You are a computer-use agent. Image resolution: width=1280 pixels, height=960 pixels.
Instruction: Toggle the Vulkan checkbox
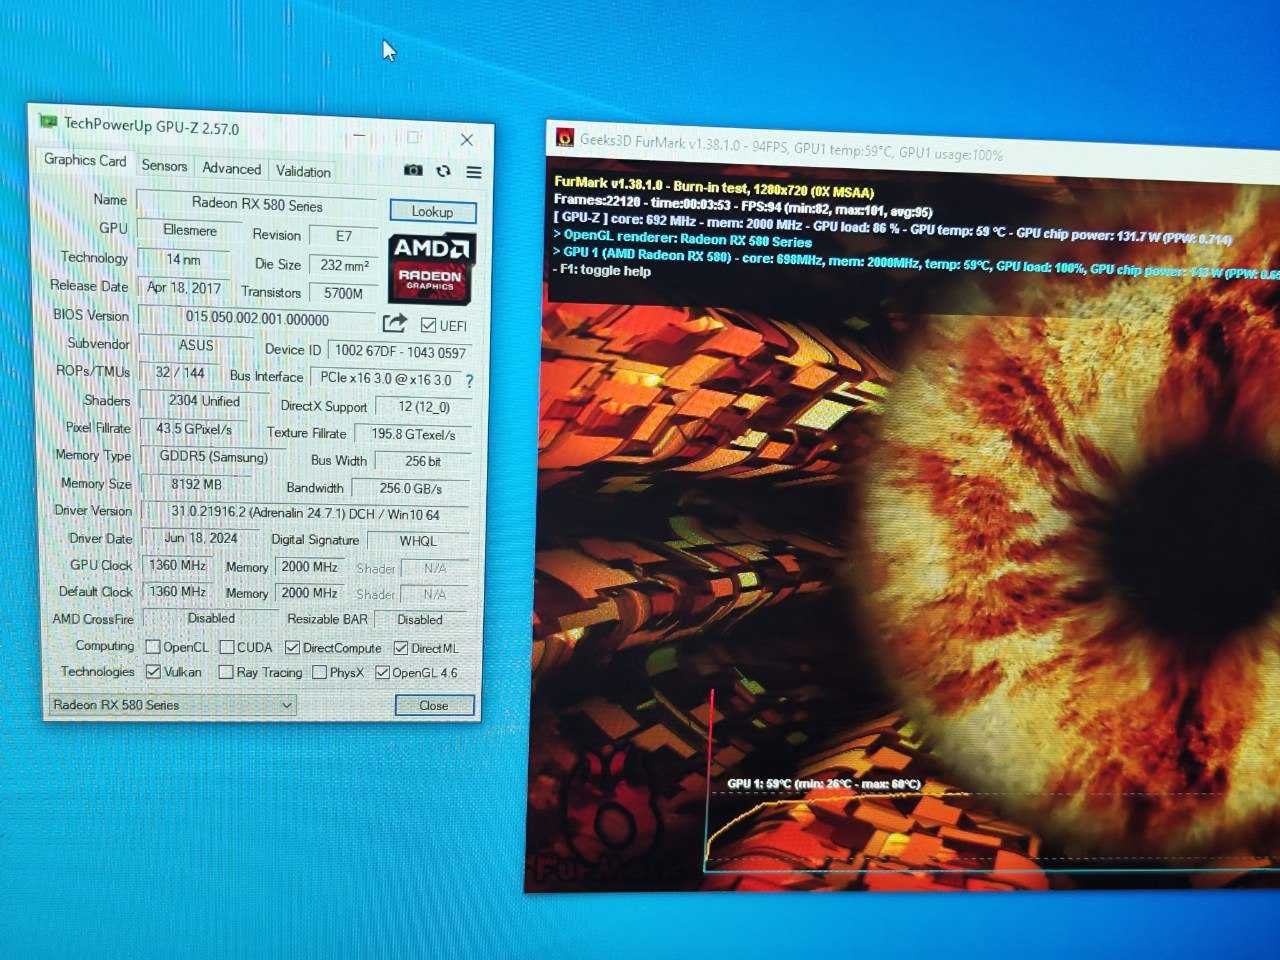point(153,671)
